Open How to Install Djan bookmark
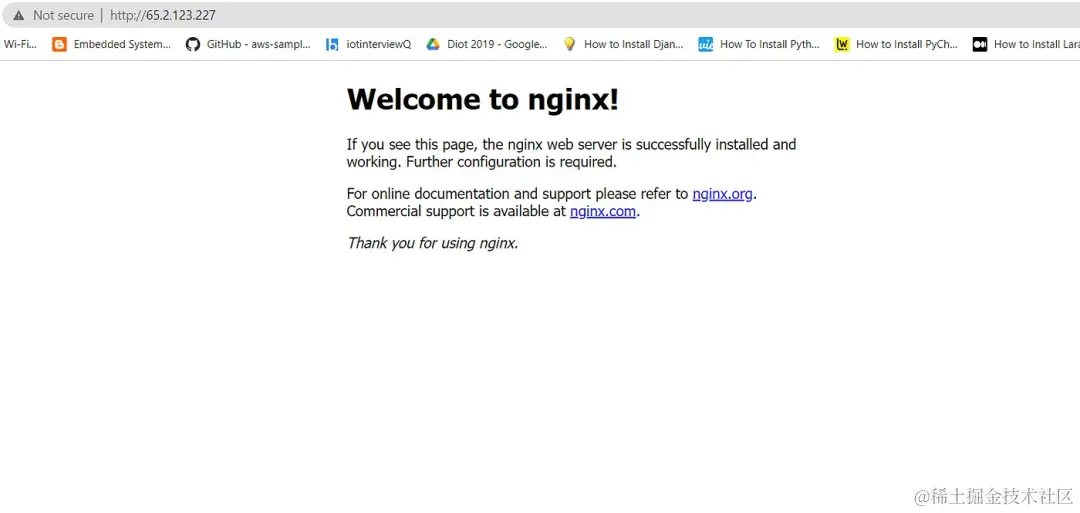1080x513 pixels. point(634,44)
